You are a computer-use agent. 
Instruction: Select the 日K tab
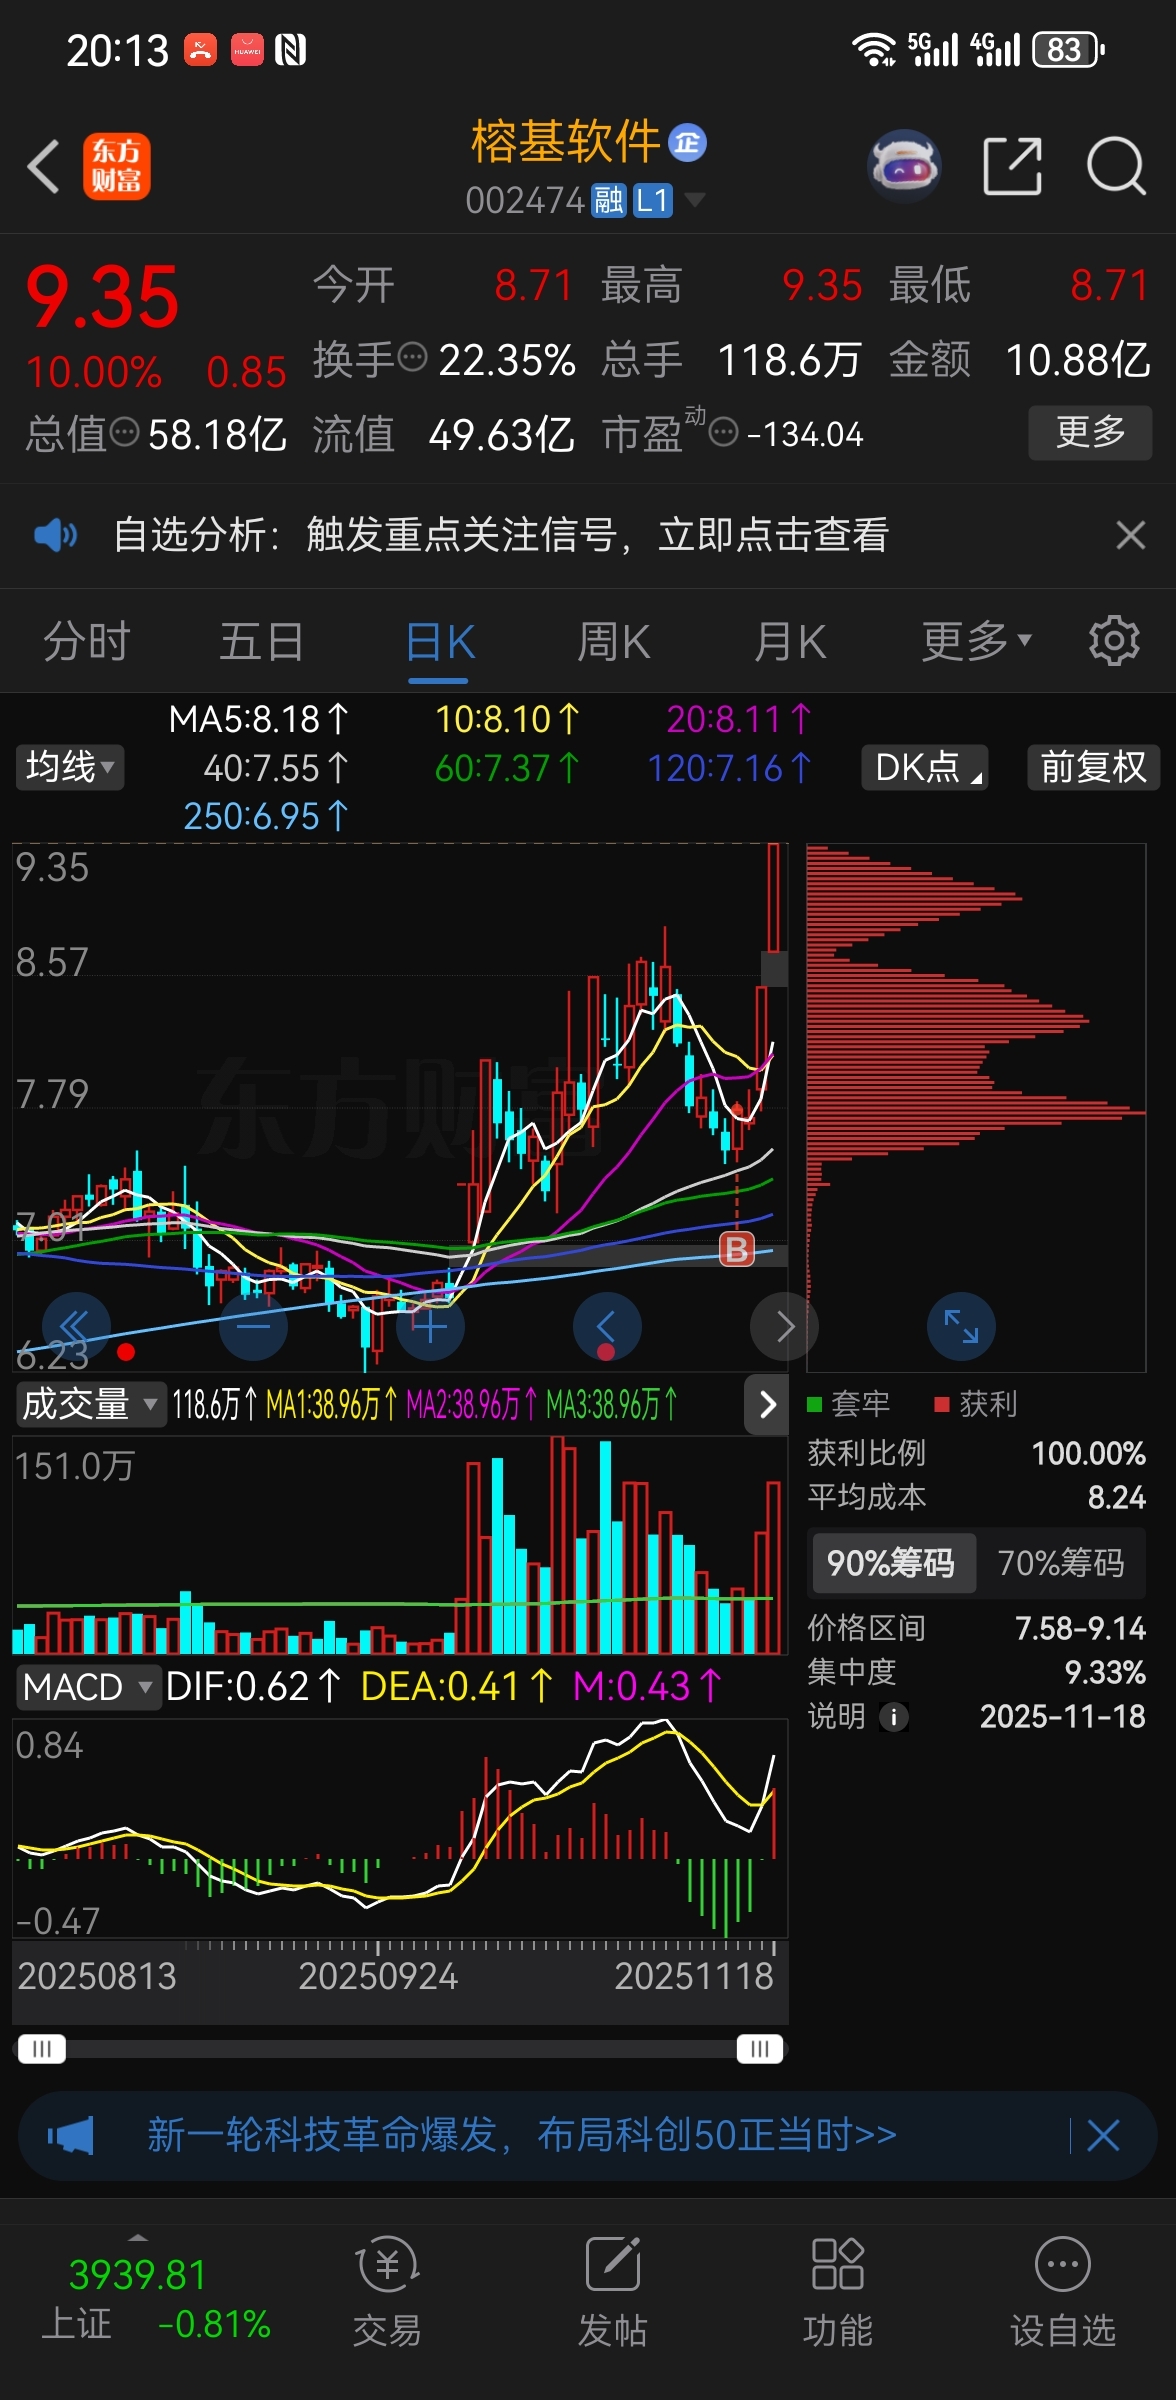pyautogui.click(x=440, y=641)
